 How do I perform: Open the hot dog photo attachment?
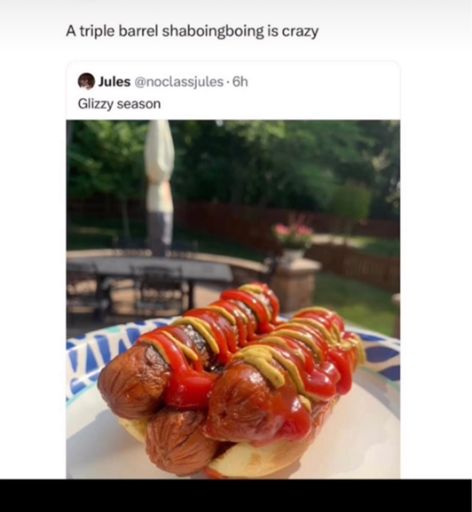coord(233,299)
